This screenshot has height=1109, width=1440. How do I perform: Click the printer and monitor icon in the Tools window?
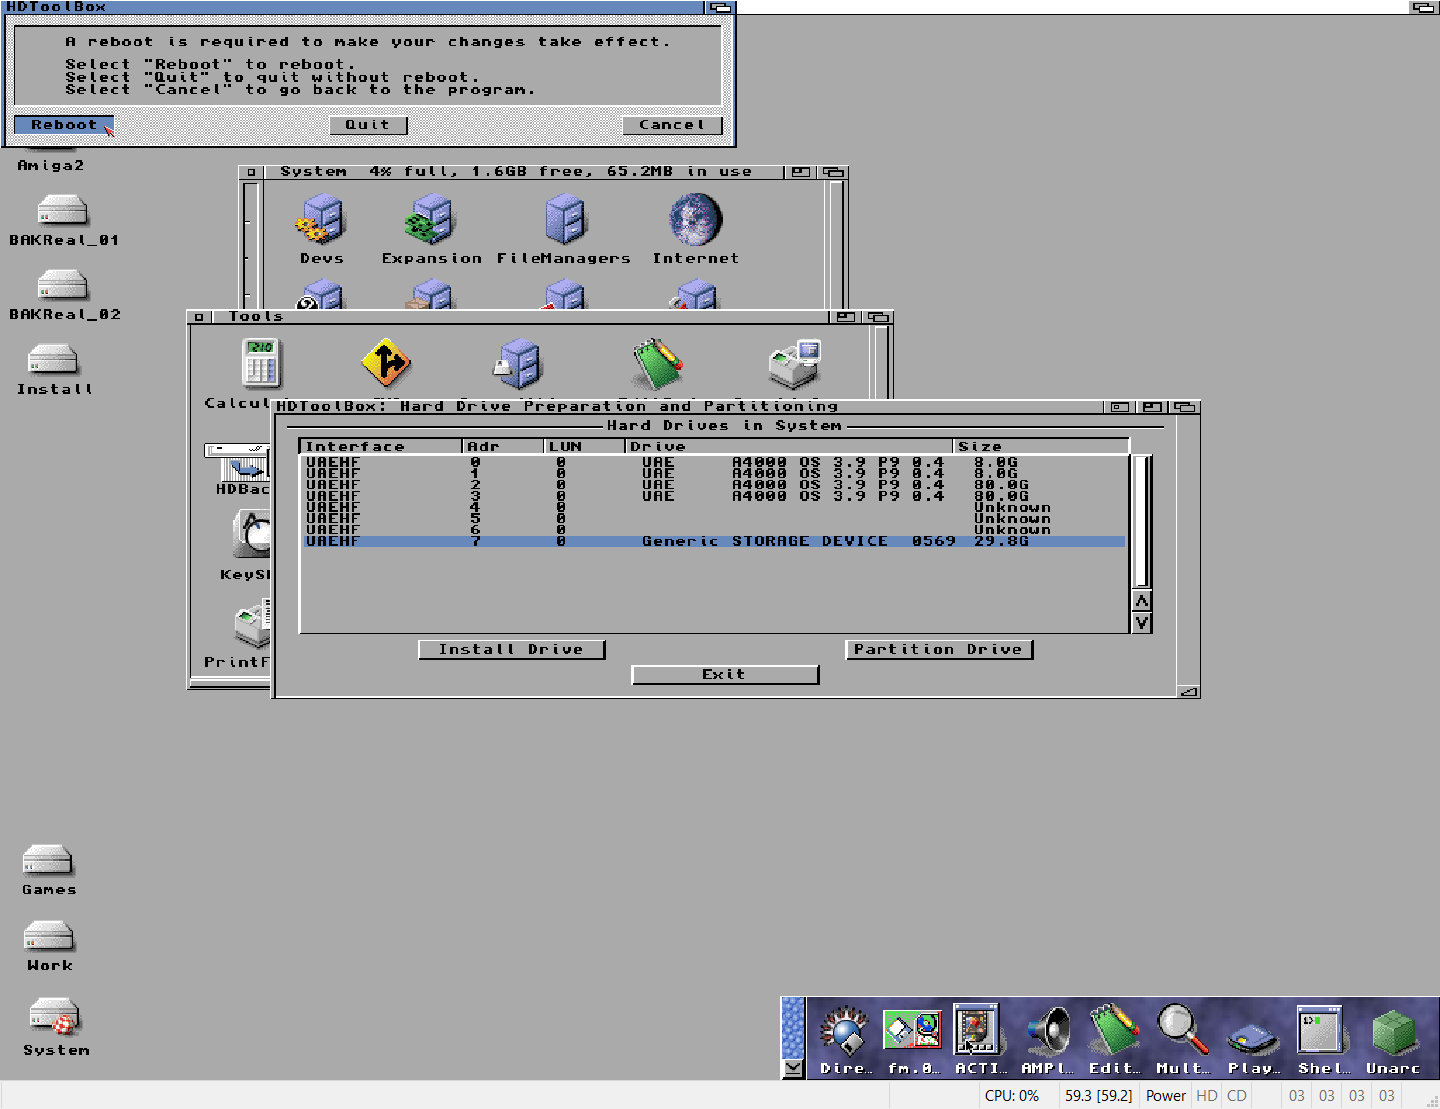point(795,364)
